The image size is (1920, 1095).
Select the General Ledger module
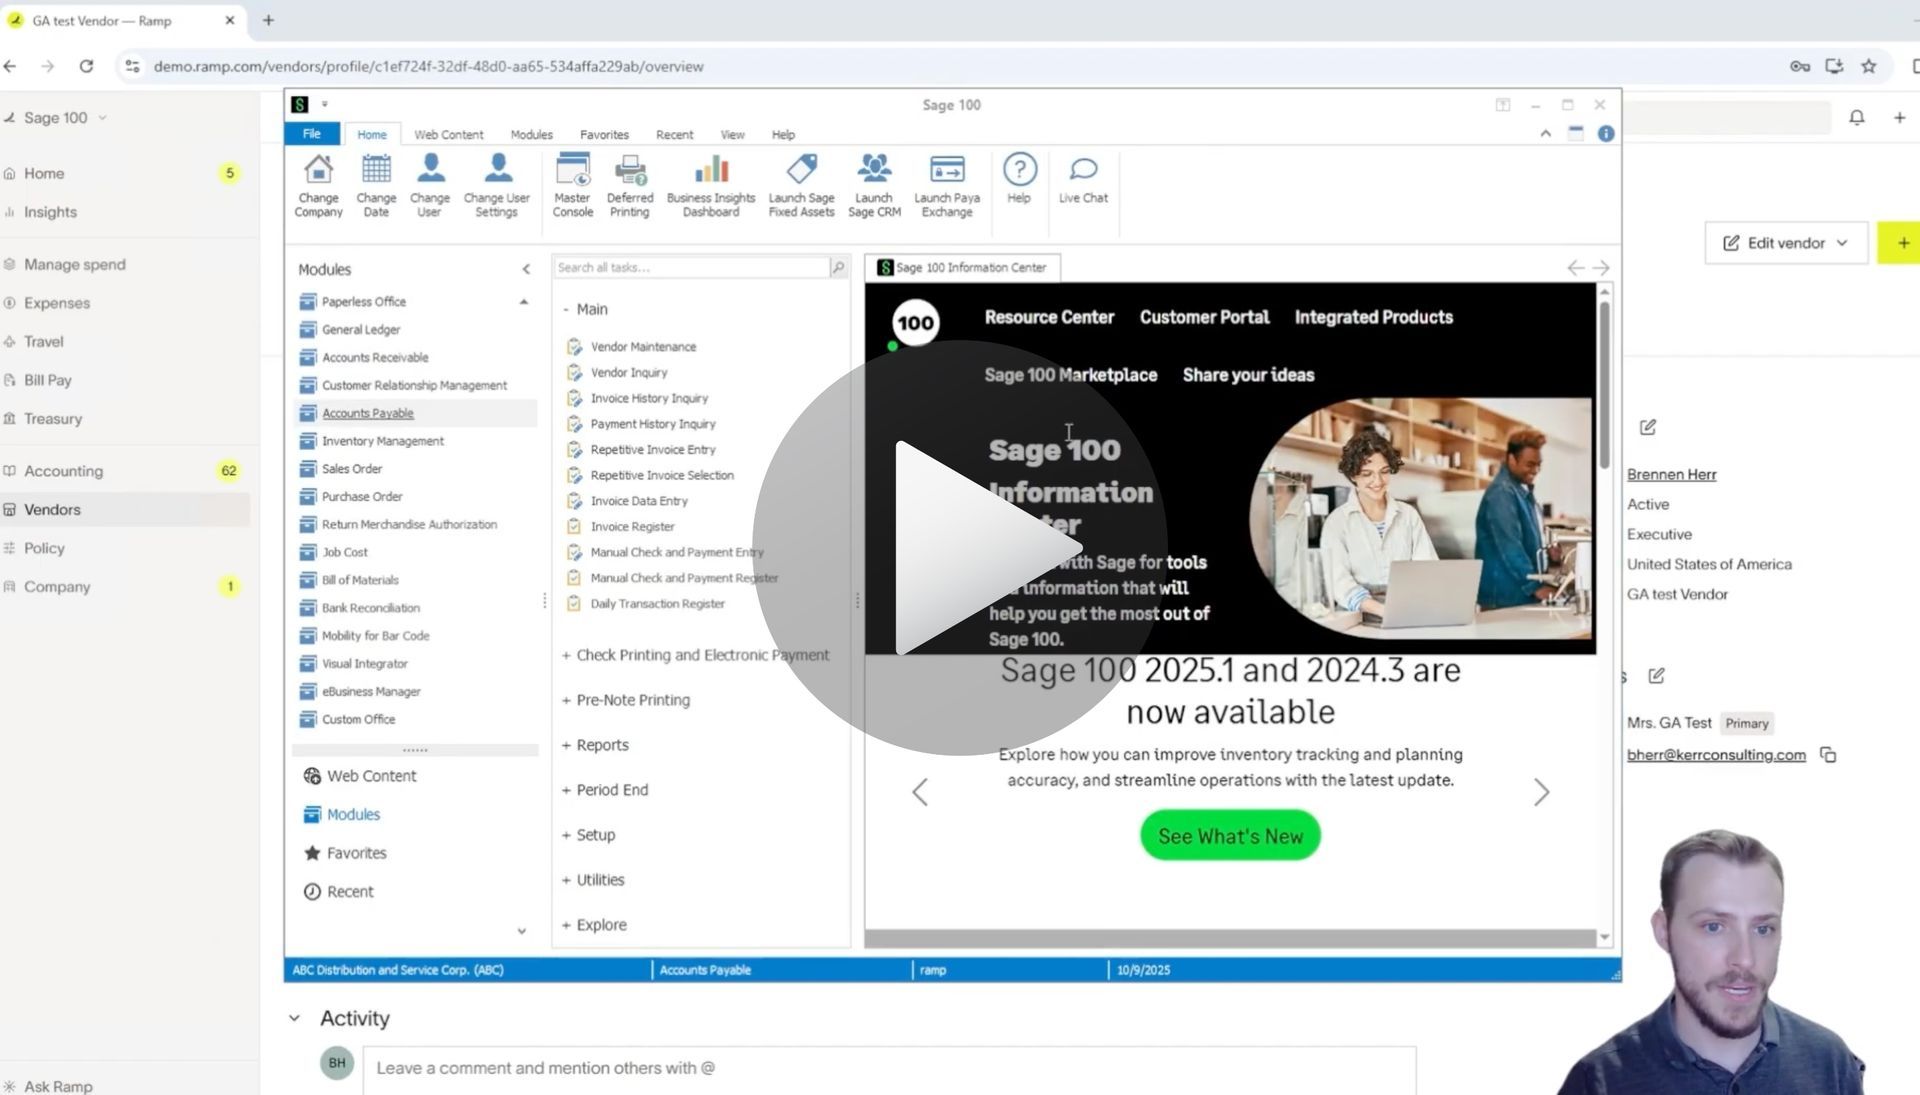point(360,330)
